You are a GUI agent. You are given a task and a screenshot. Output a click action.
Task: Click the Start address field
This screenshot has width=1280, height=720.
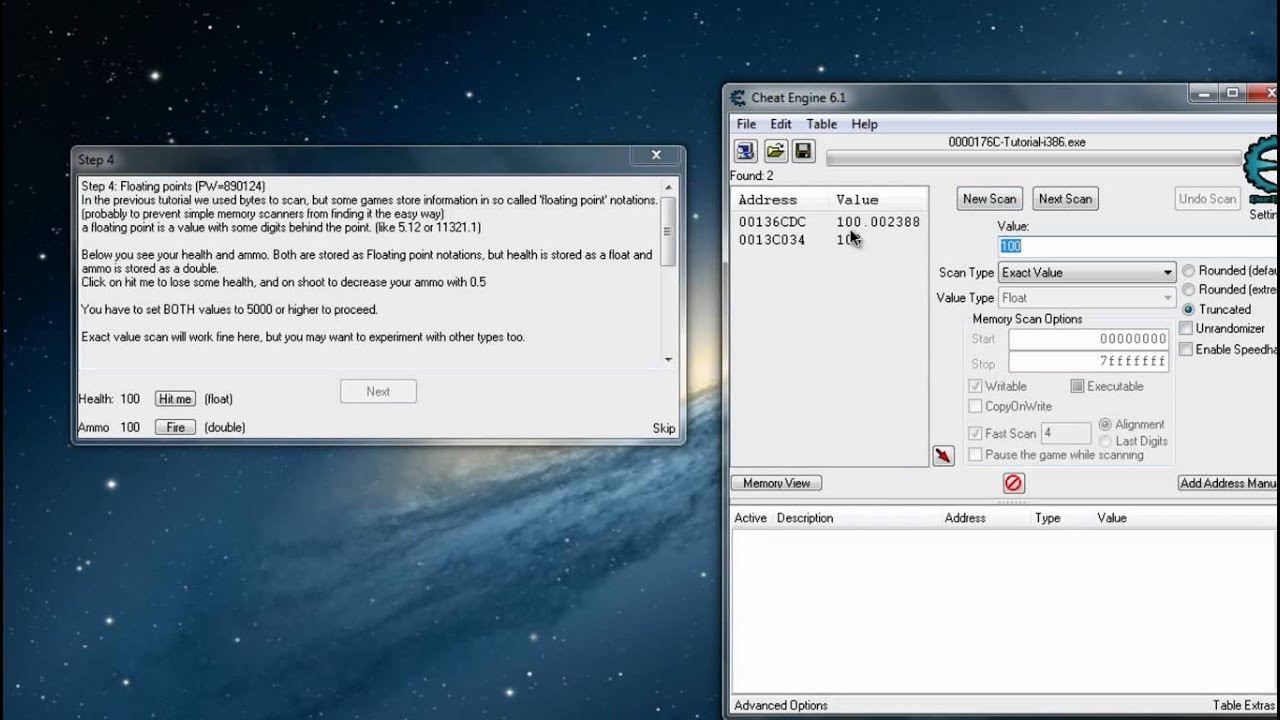1088,339
